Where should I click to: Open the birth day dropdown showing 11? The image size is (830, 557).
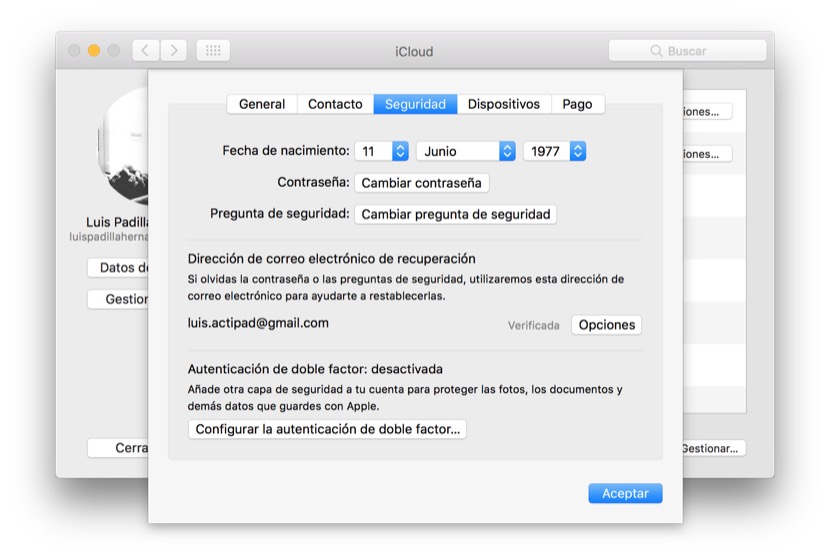[381, 151]
